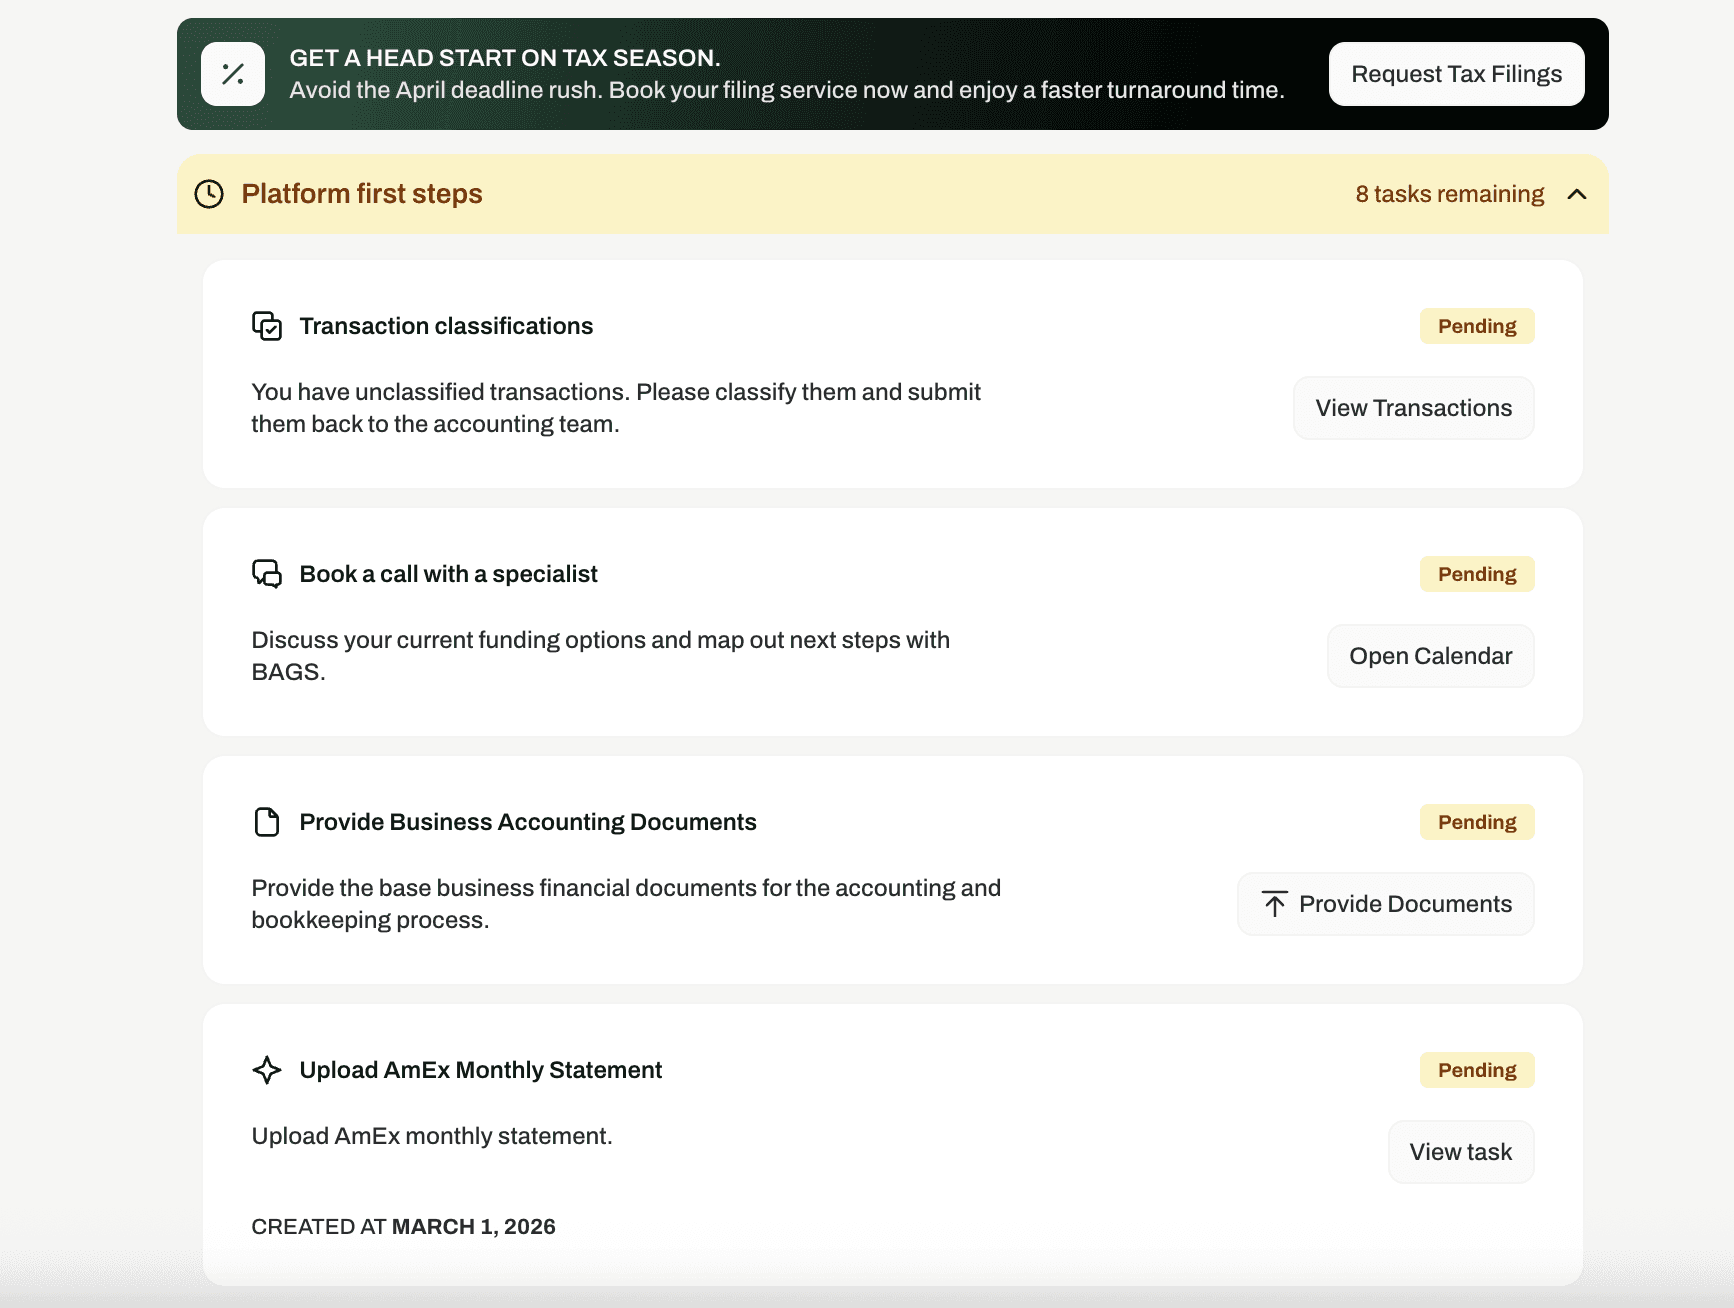Click 'Avoid the April deadline rush' banner text
The height and width of the screenshot is (1308, 1734).
pos(787,90)
